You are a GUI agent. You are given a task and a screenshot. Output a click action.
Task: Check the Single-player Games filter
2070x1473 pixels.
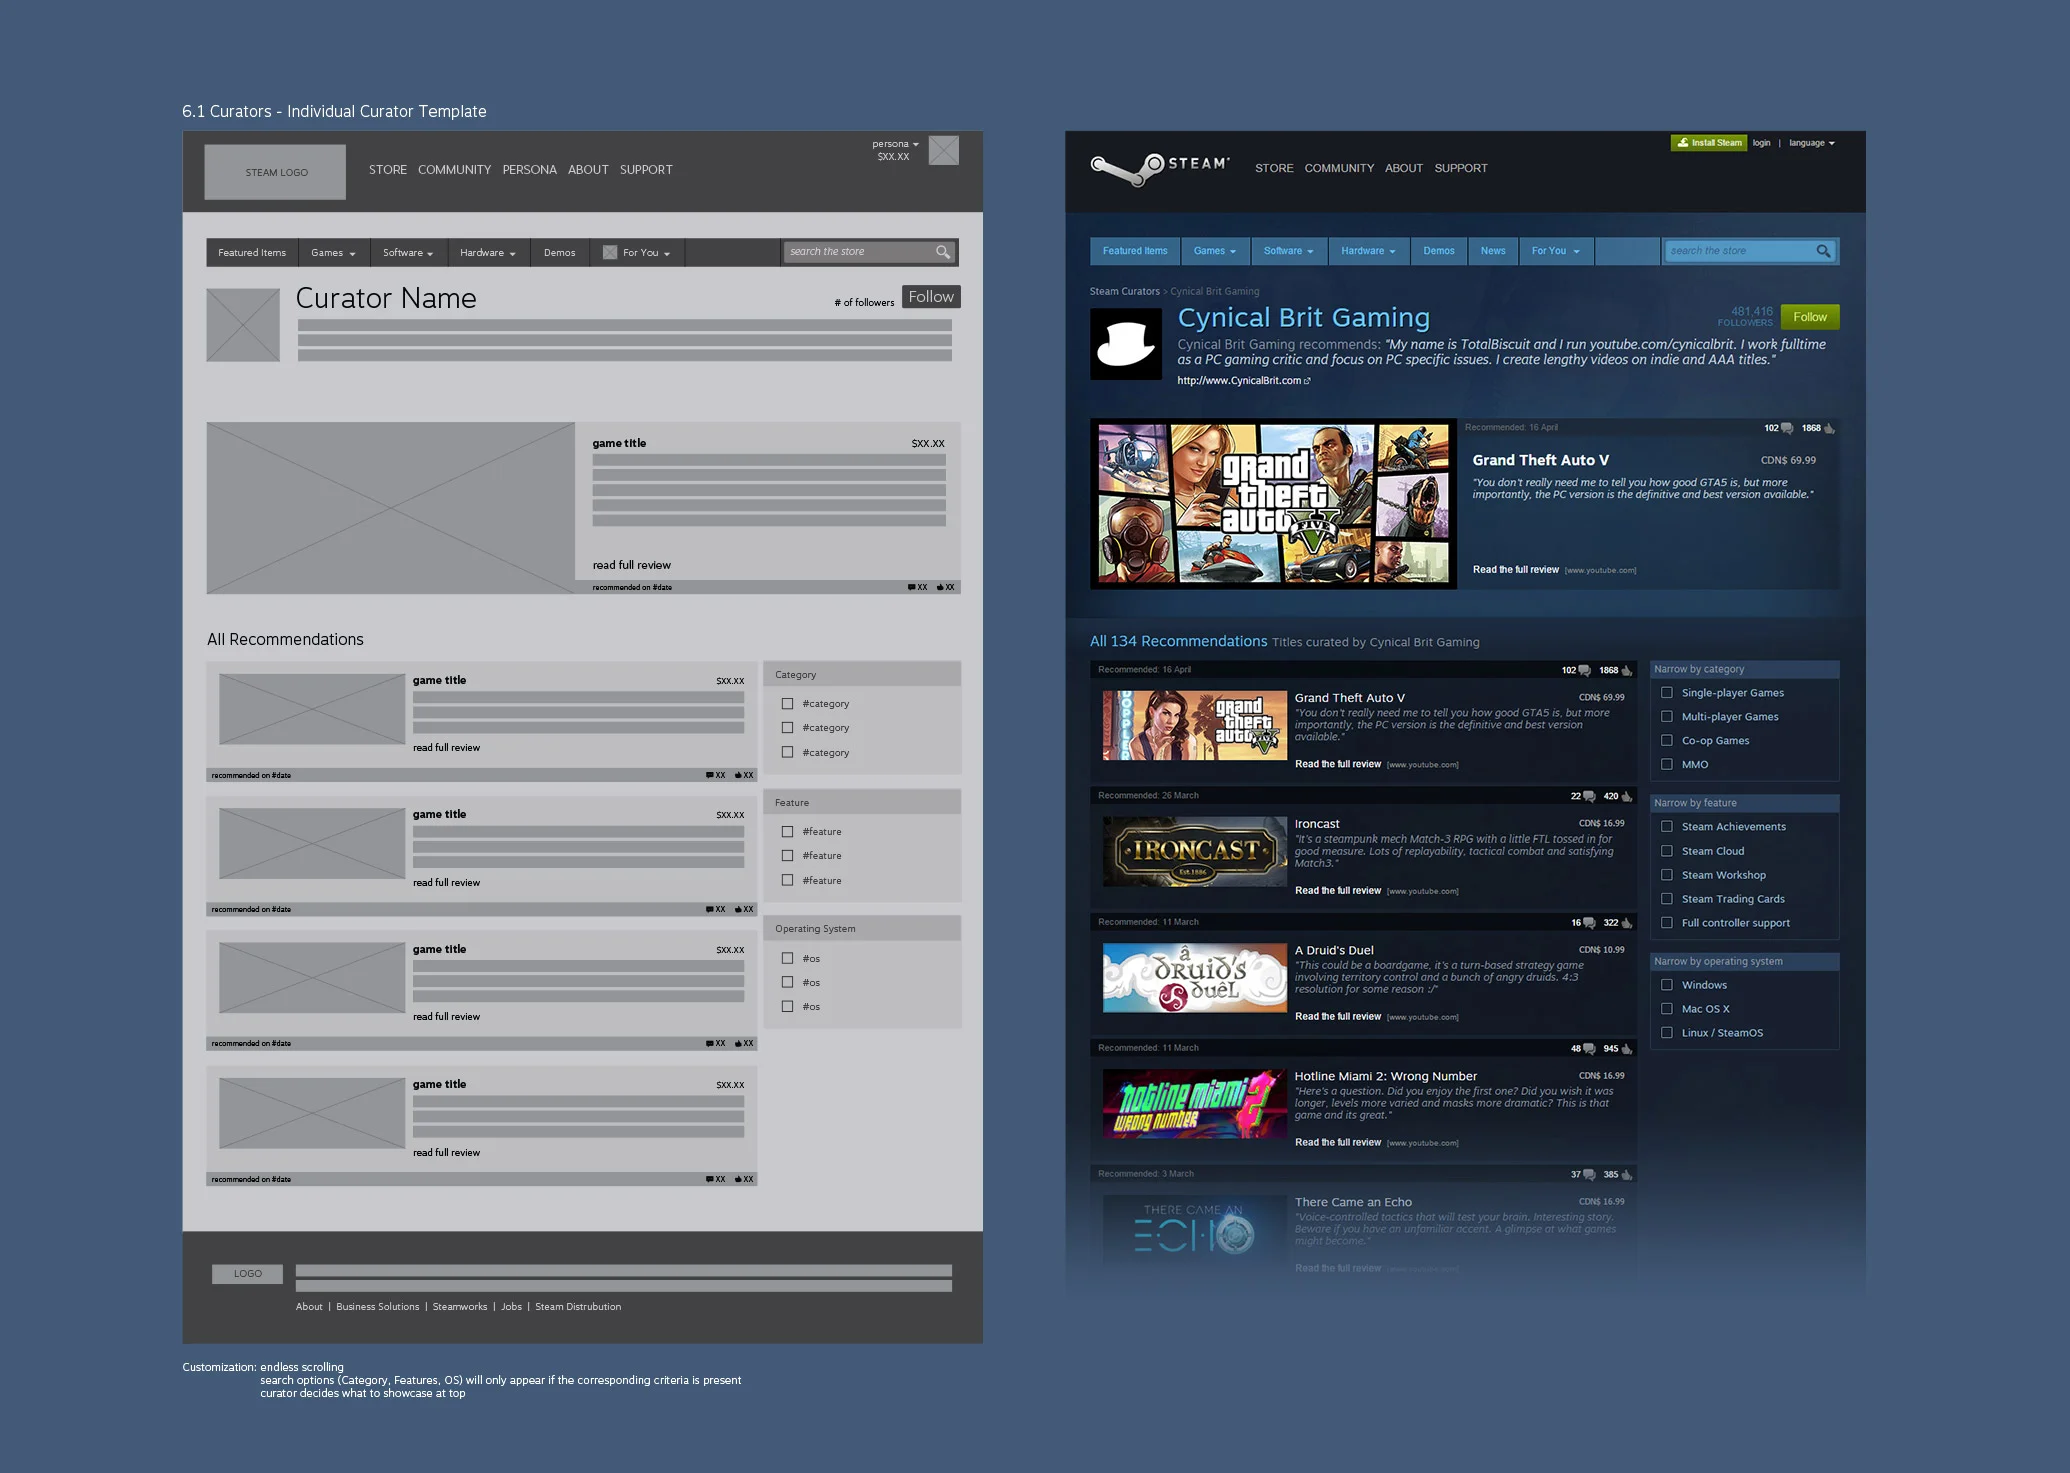click(x=1667, y=693)
